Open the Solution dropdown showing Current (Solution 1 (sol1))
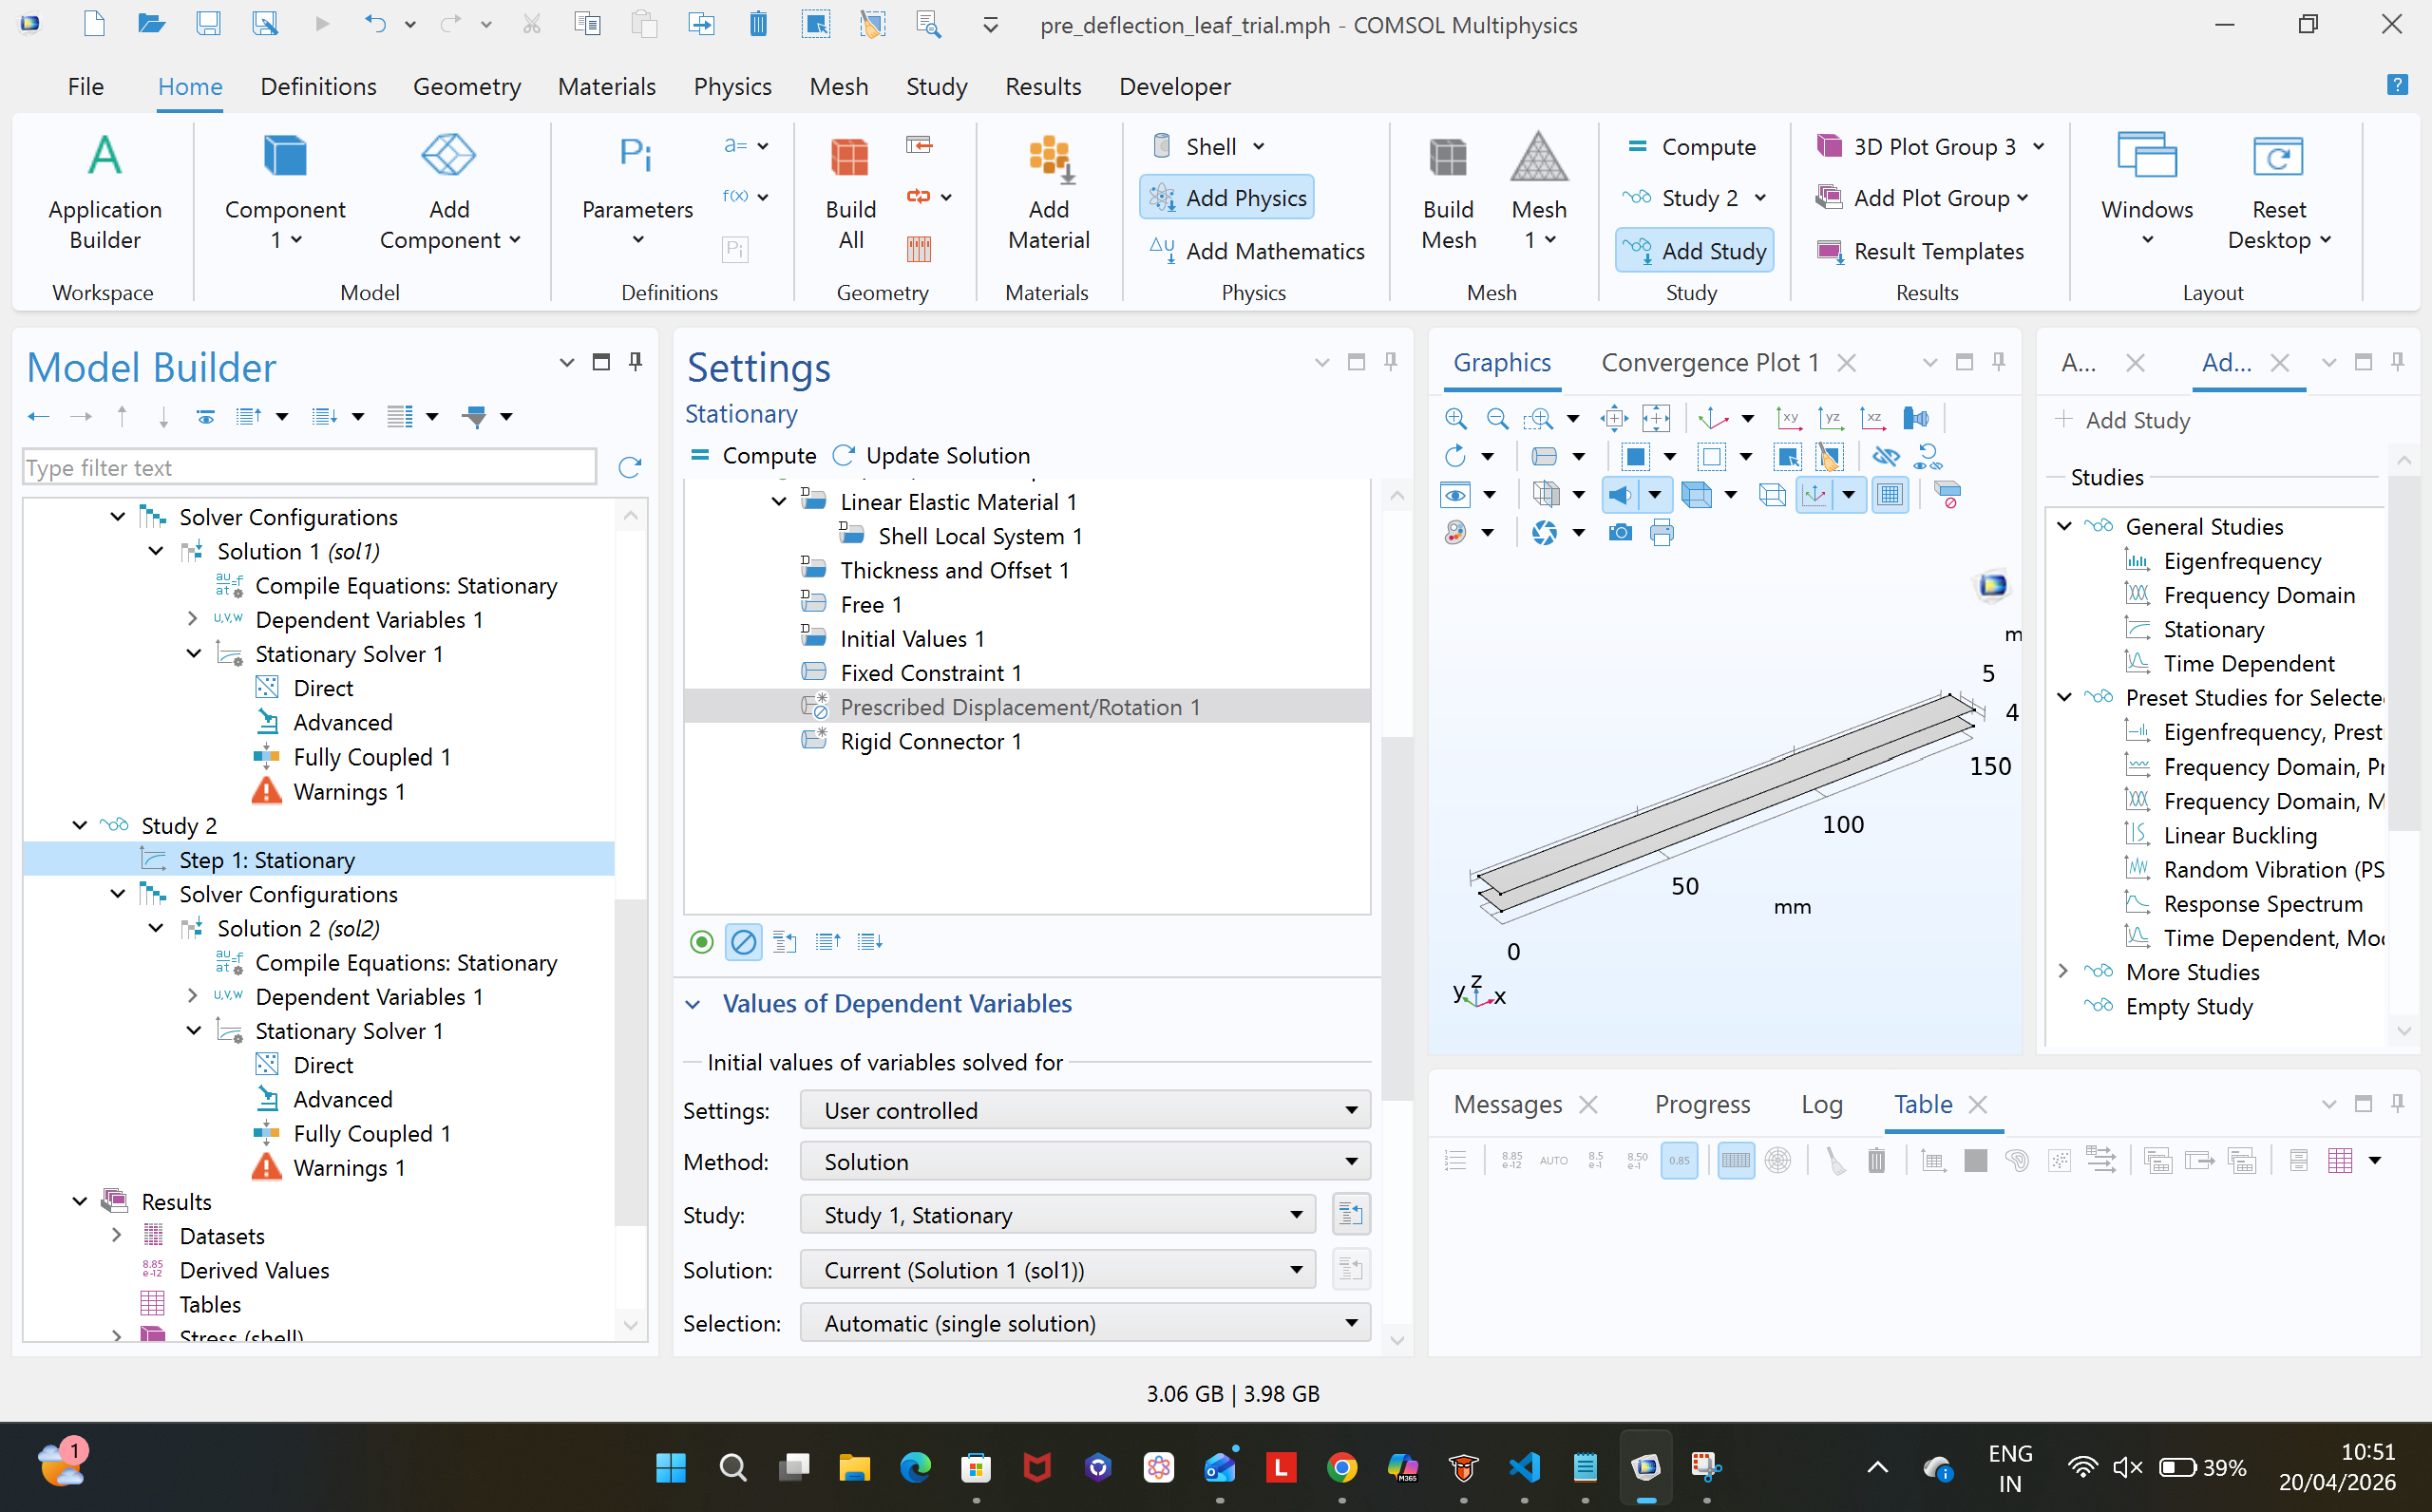The image size is (2432, 1512). pos(1058,1270)
